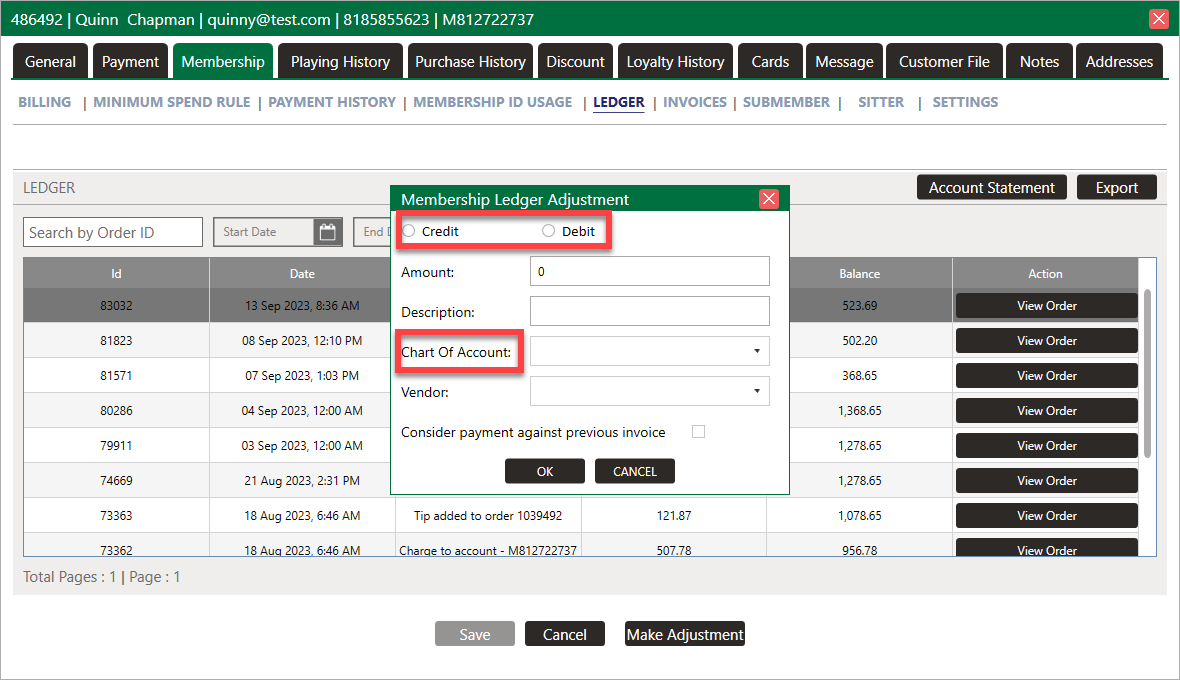Open membership SETTINGS sub-section

click(965, 102)
